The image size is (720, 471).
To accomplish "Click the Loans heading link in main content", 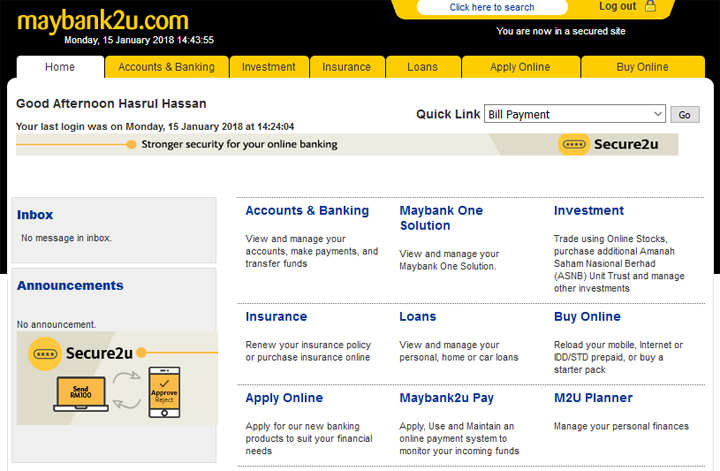I will pos(418,317).
